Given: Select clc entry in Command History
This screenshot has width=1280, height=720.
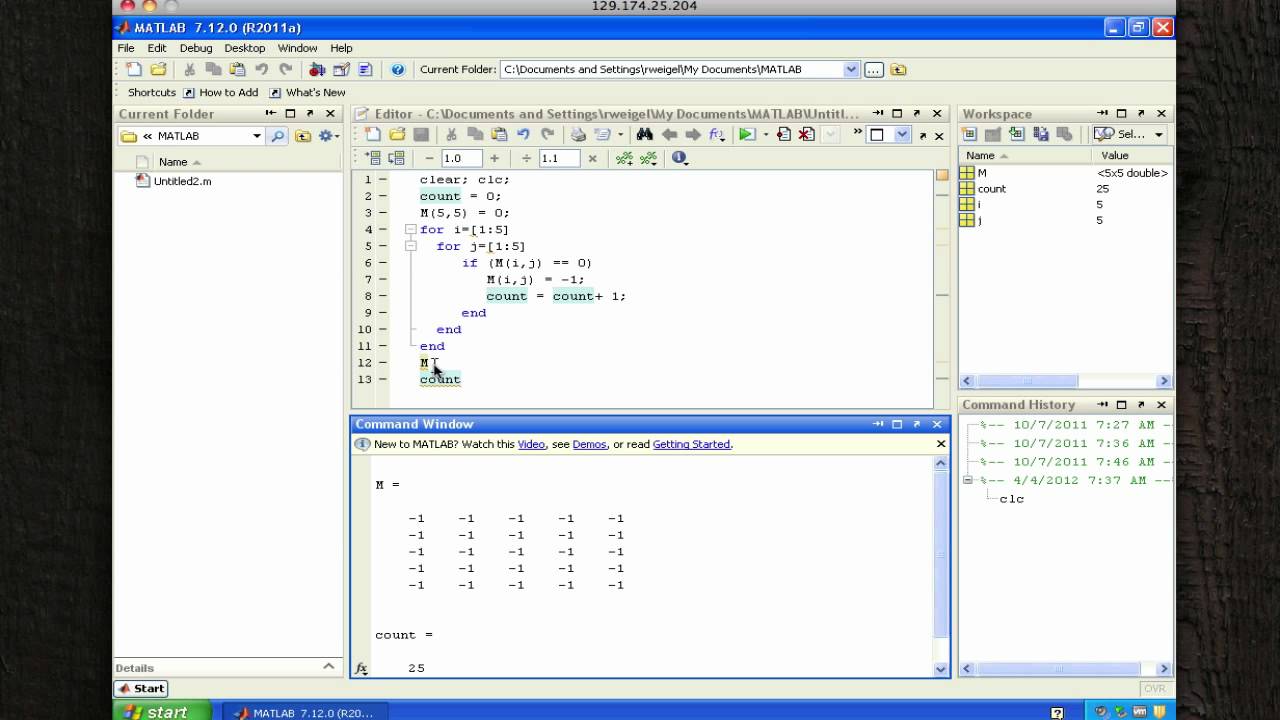Looking at the screenshot, I should coord(1011,499).
